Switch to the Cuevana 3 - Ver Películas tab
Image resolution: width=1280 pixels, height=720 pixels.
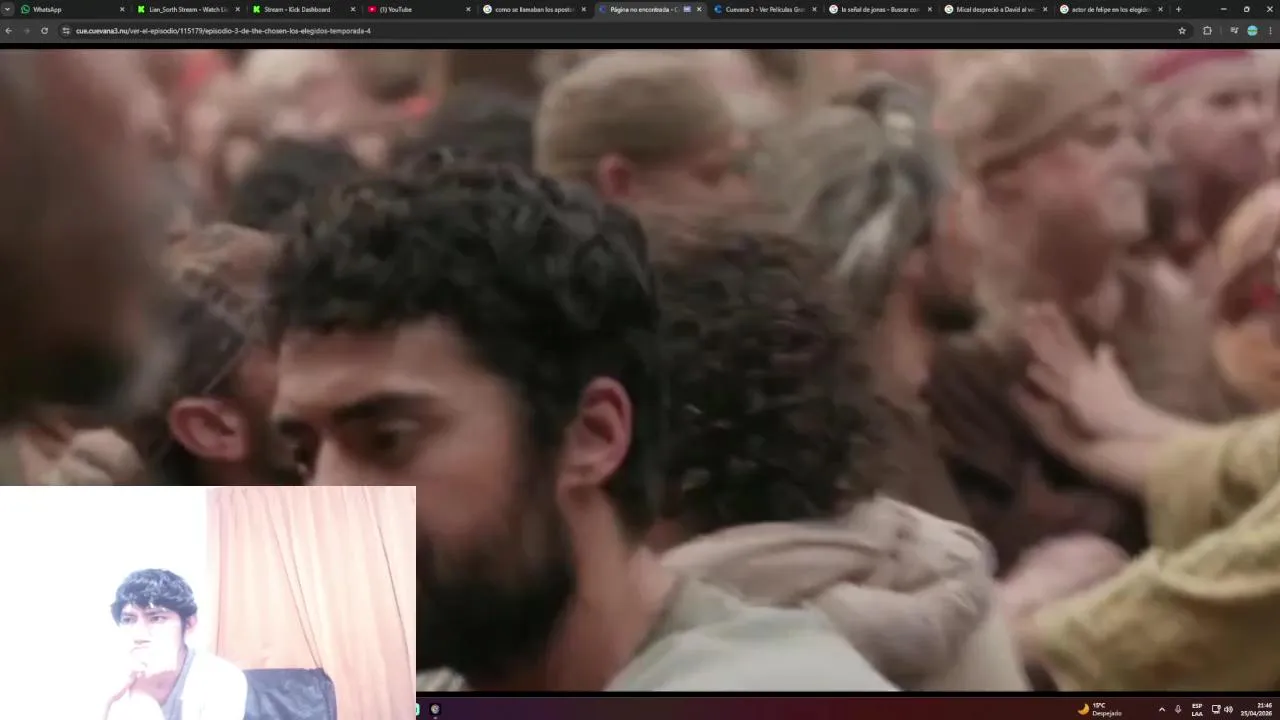(764, 9)
